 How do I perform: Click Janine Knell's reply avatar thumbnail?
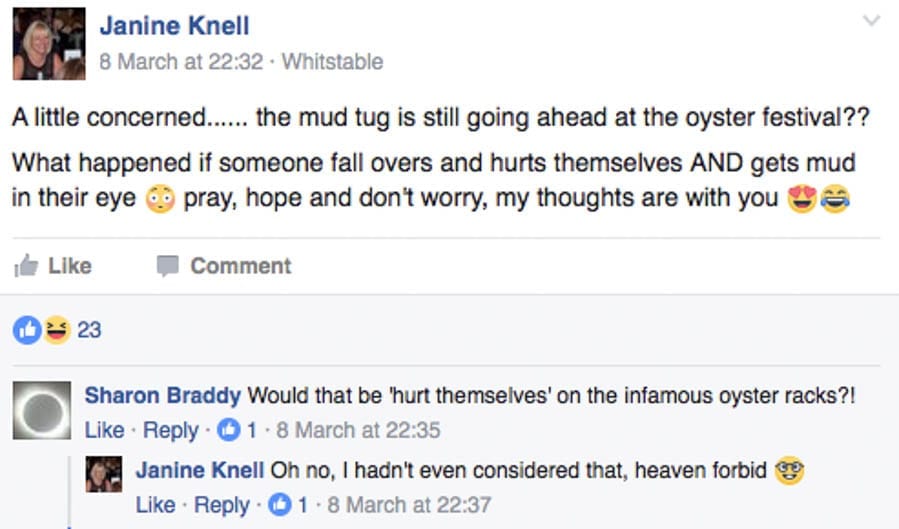(x=104, y=473)
